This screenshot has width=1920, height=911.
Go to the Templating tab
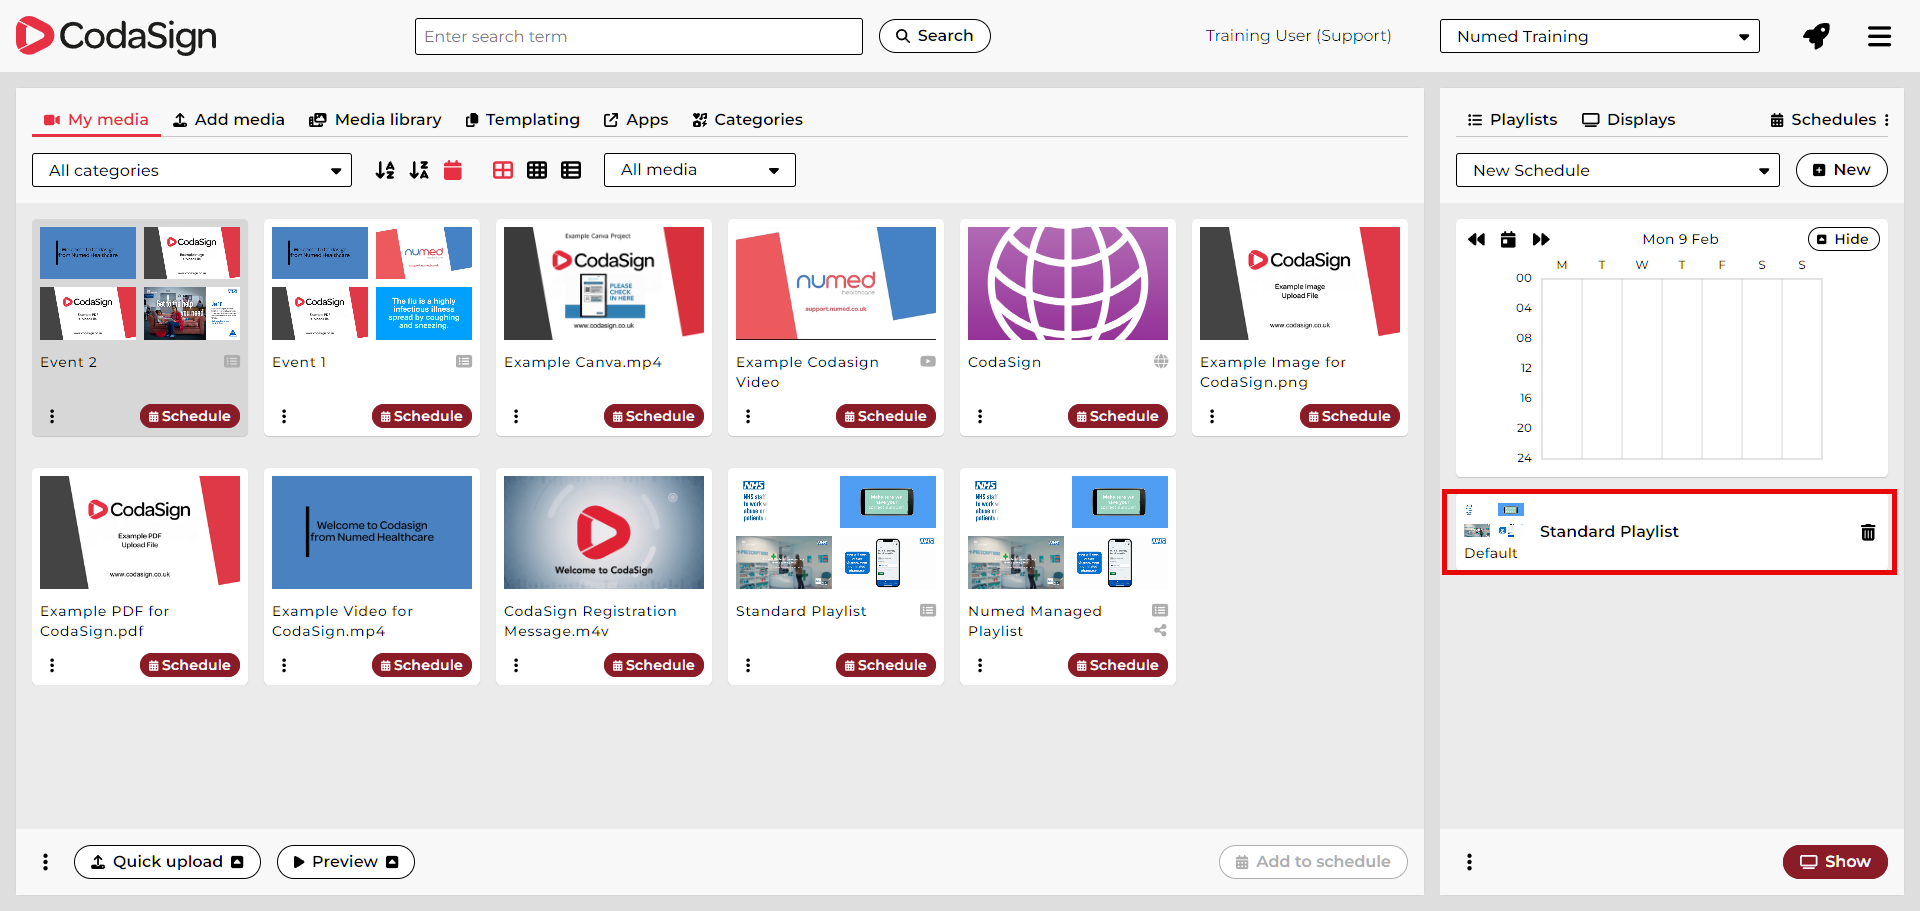(522, 120)
